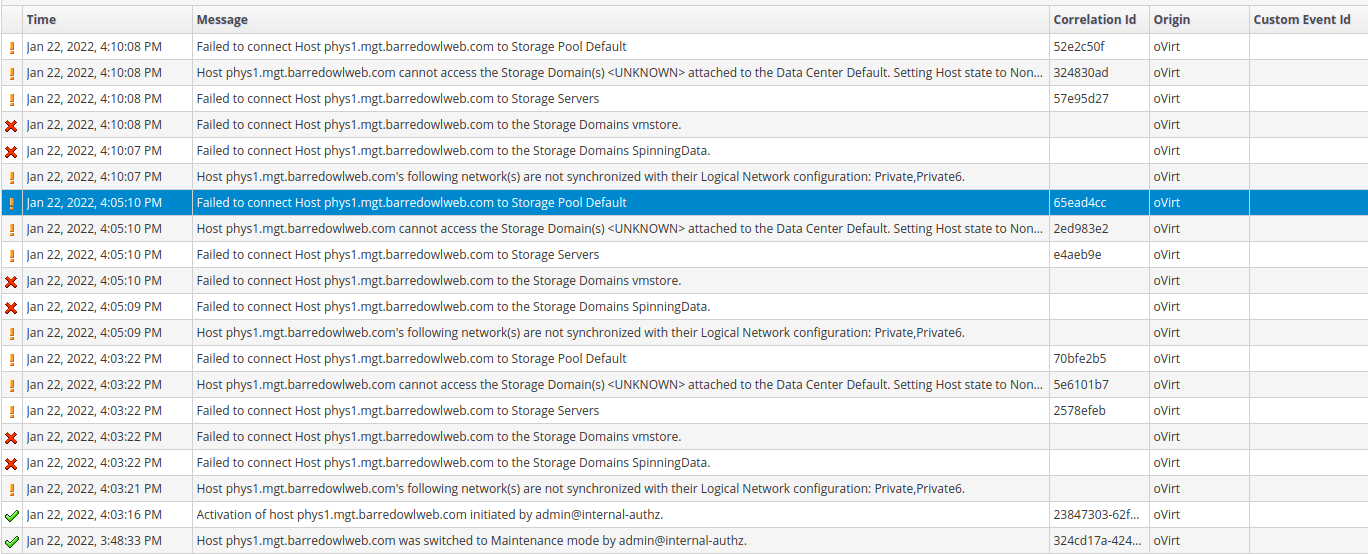Click the red error icon for the 4:05:10 PM vmstore failure
Viewport: 1368px width, 554px height.
[x=11, y=281]
